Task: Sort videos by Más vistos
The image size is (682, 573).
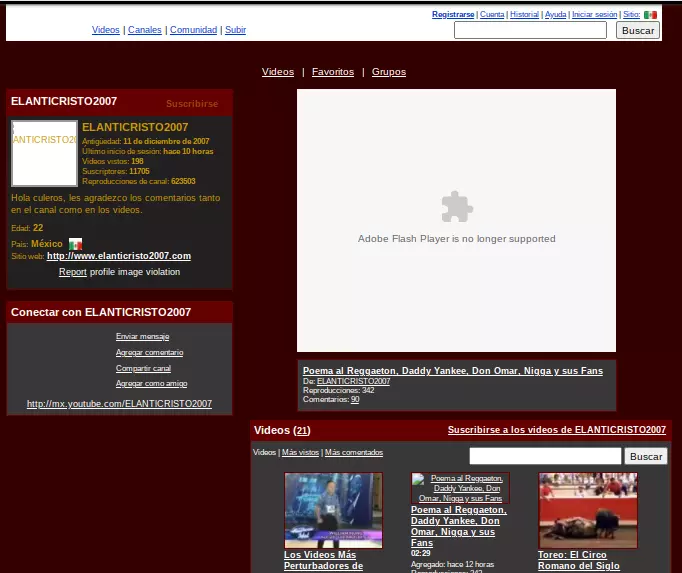Action: (x=301, y=453)
